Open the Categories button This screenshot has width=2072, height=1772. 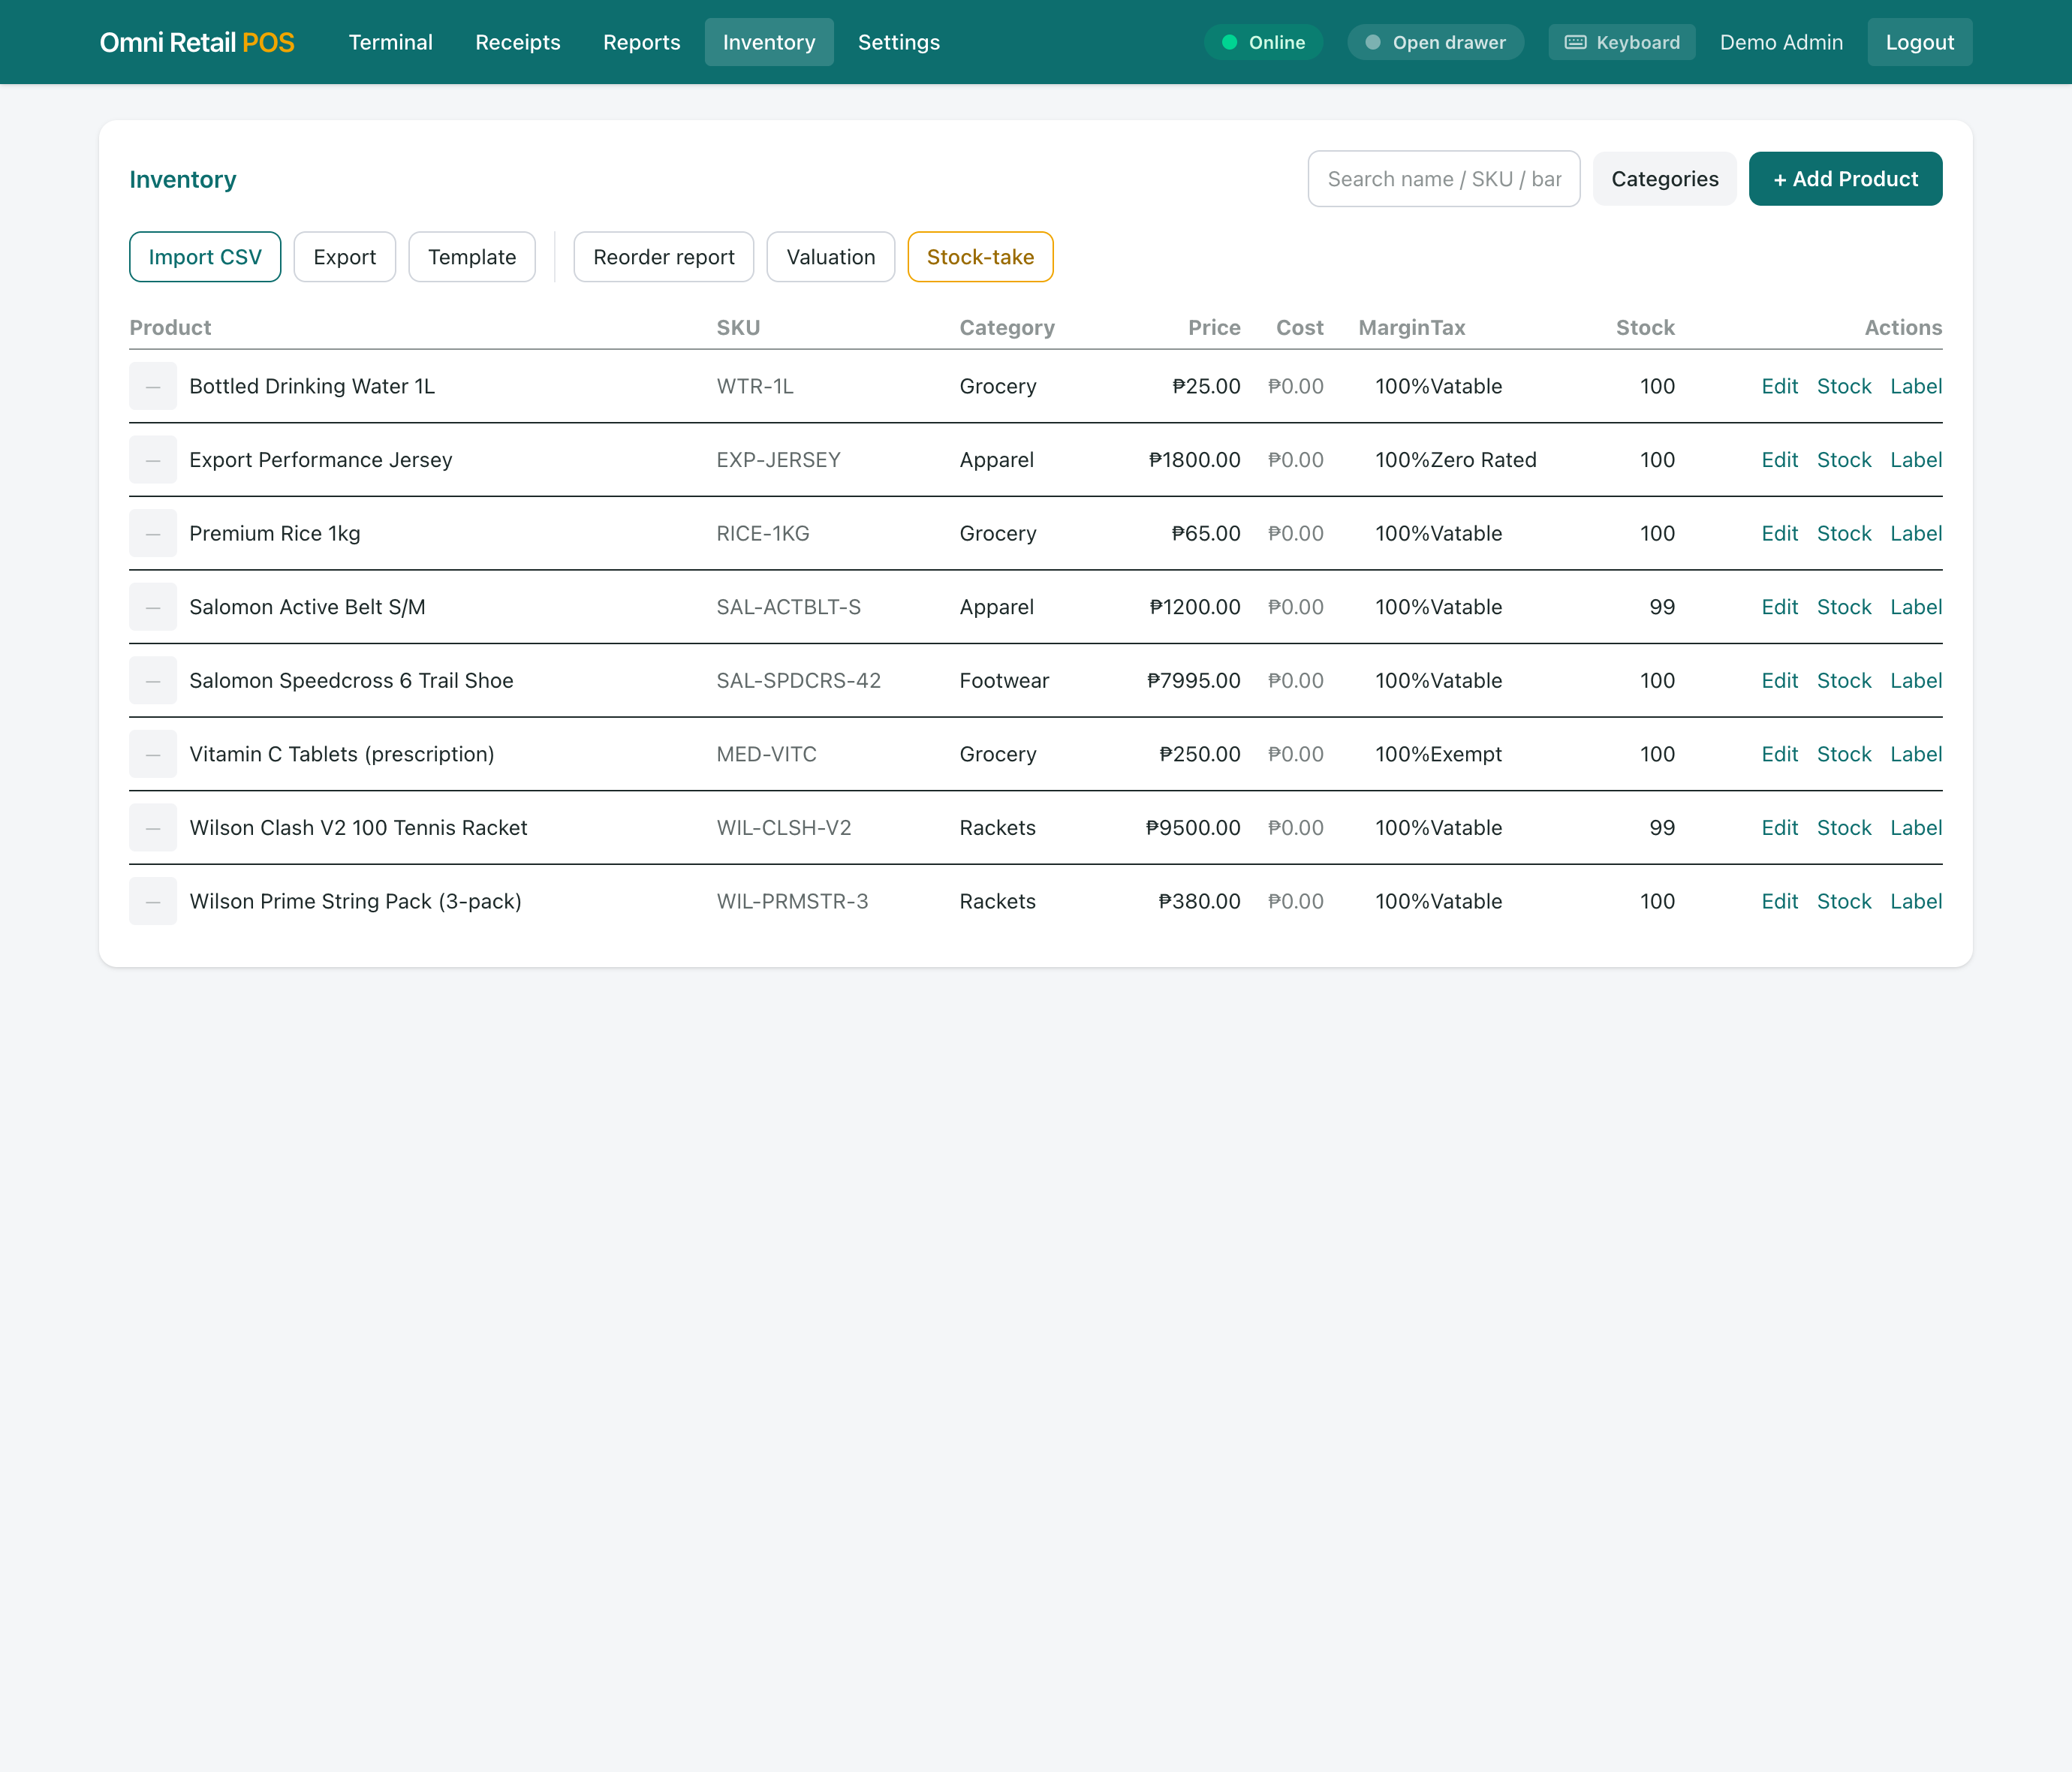1664,179
